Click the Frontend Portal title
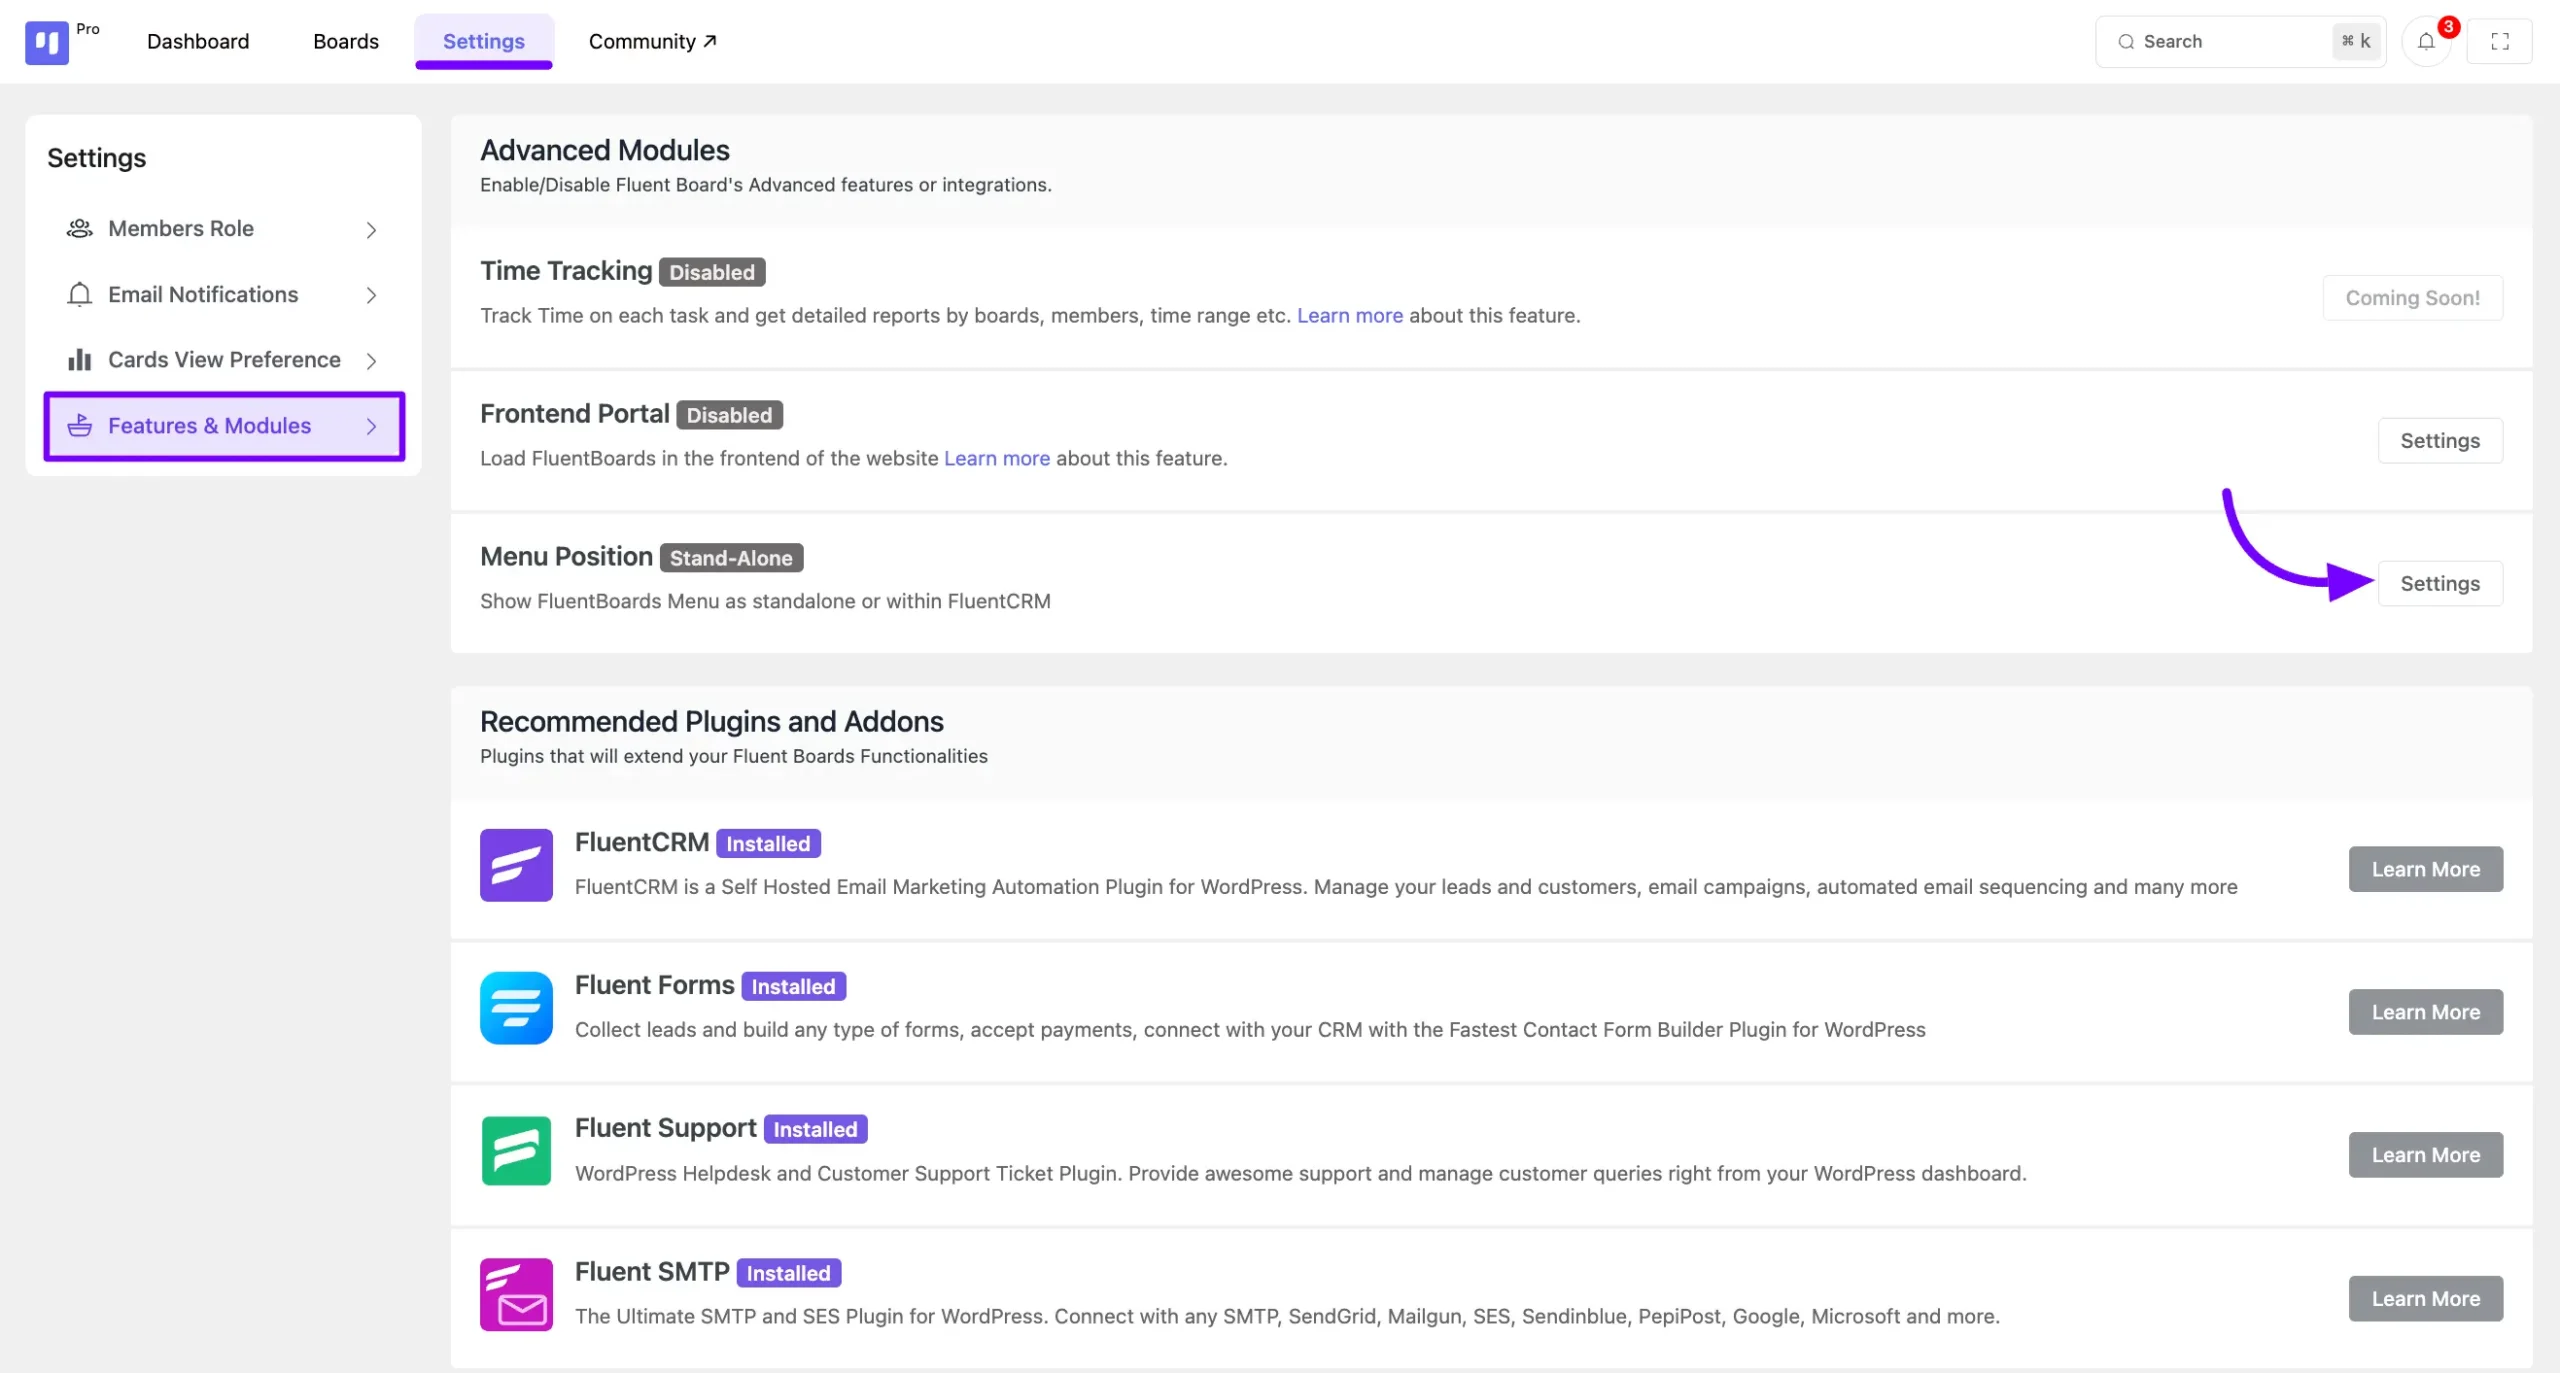2560x1373 pixels. tap(575, 414)
